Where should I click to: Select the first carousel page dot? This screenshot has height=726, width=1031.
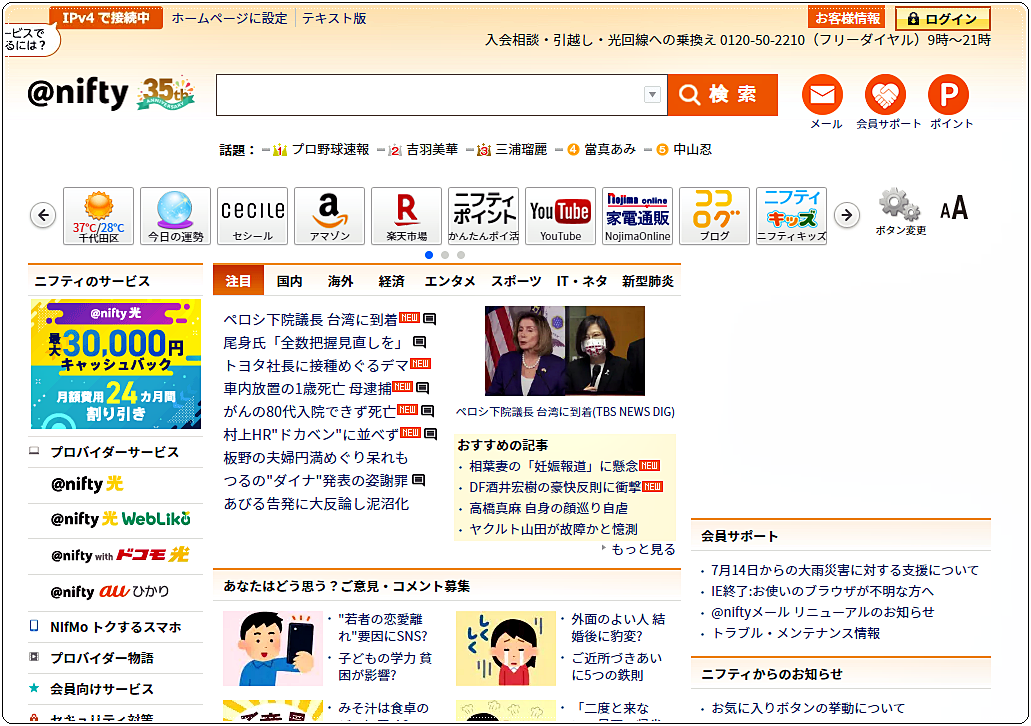click(x=429, y=254)
